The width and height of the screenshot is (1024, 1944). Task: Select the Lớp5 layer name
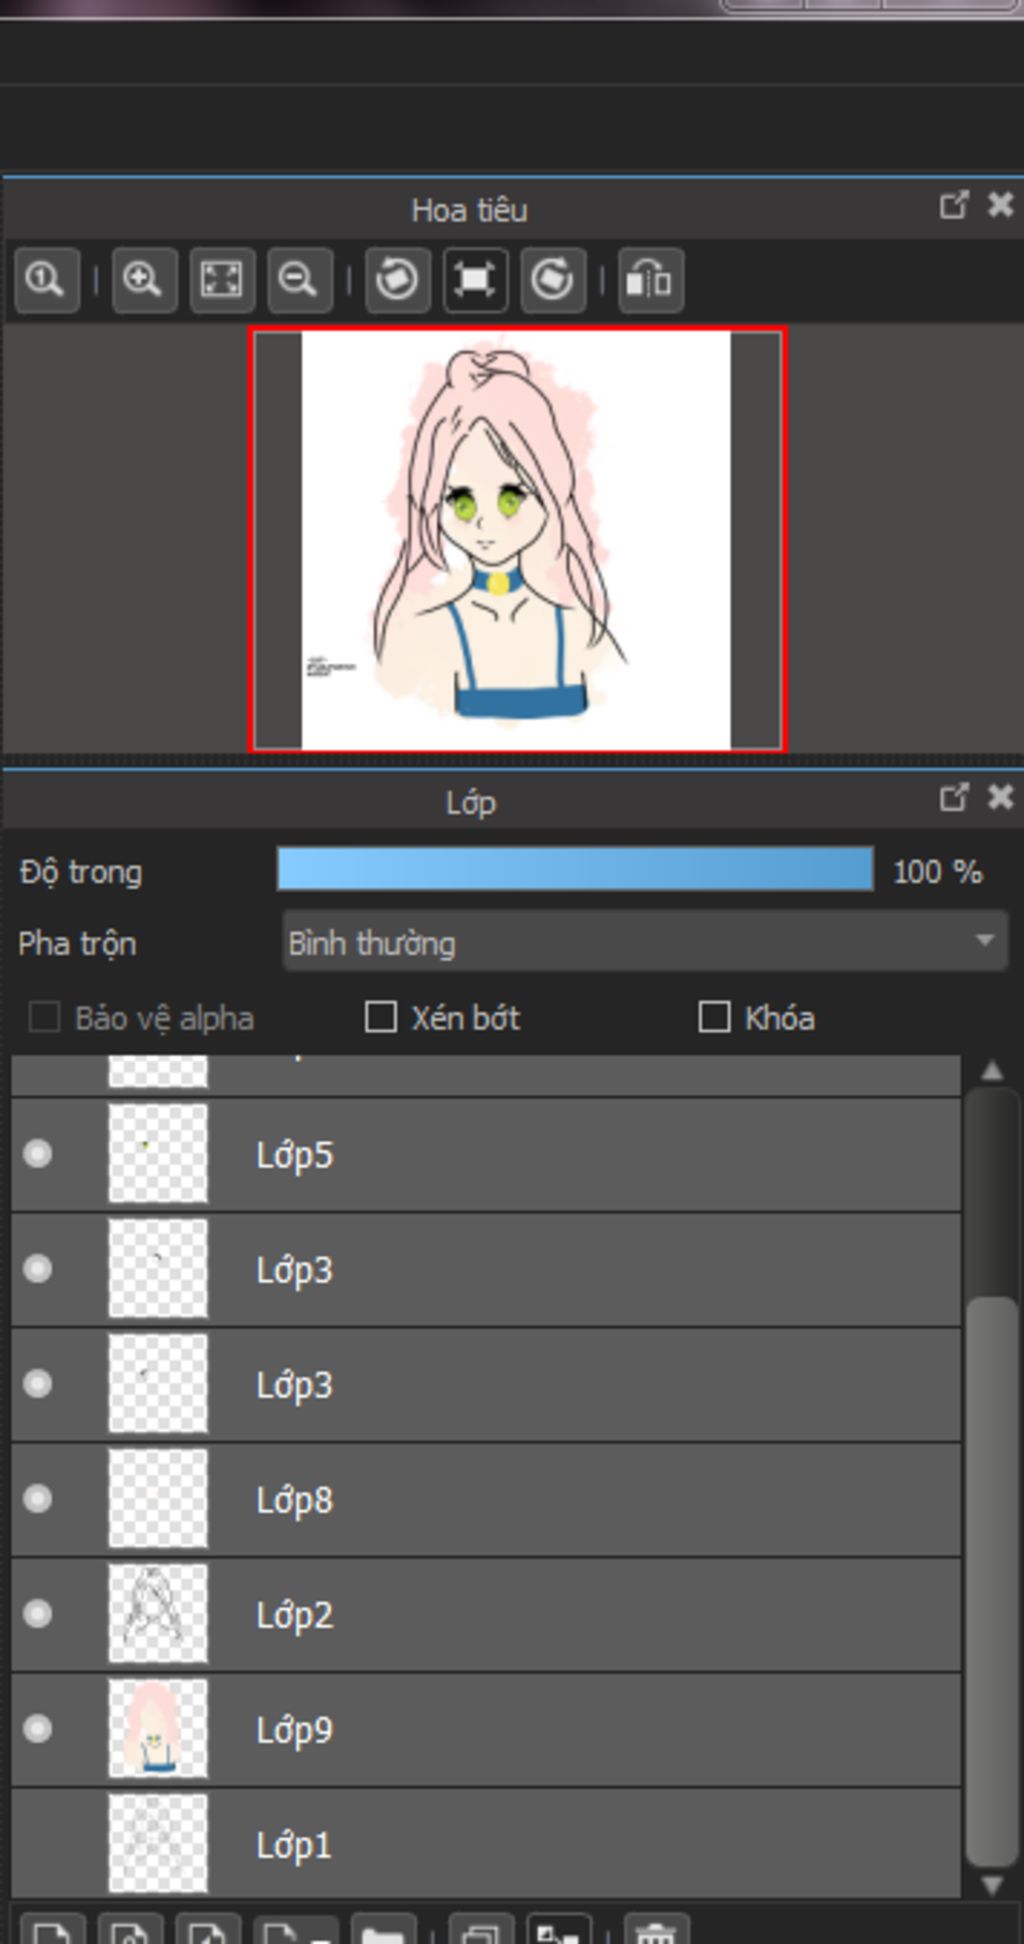(x=294, y=1156)
